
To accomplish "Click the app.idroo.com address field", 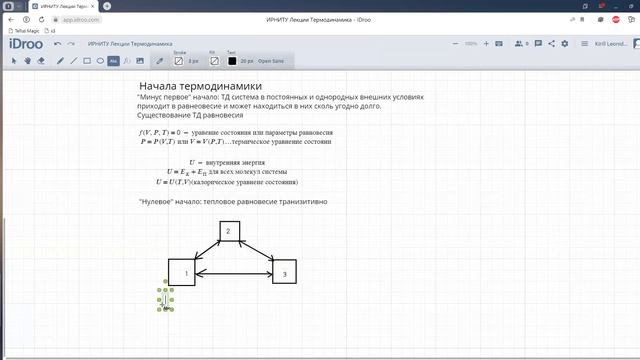I will click(x=81, y=20).
